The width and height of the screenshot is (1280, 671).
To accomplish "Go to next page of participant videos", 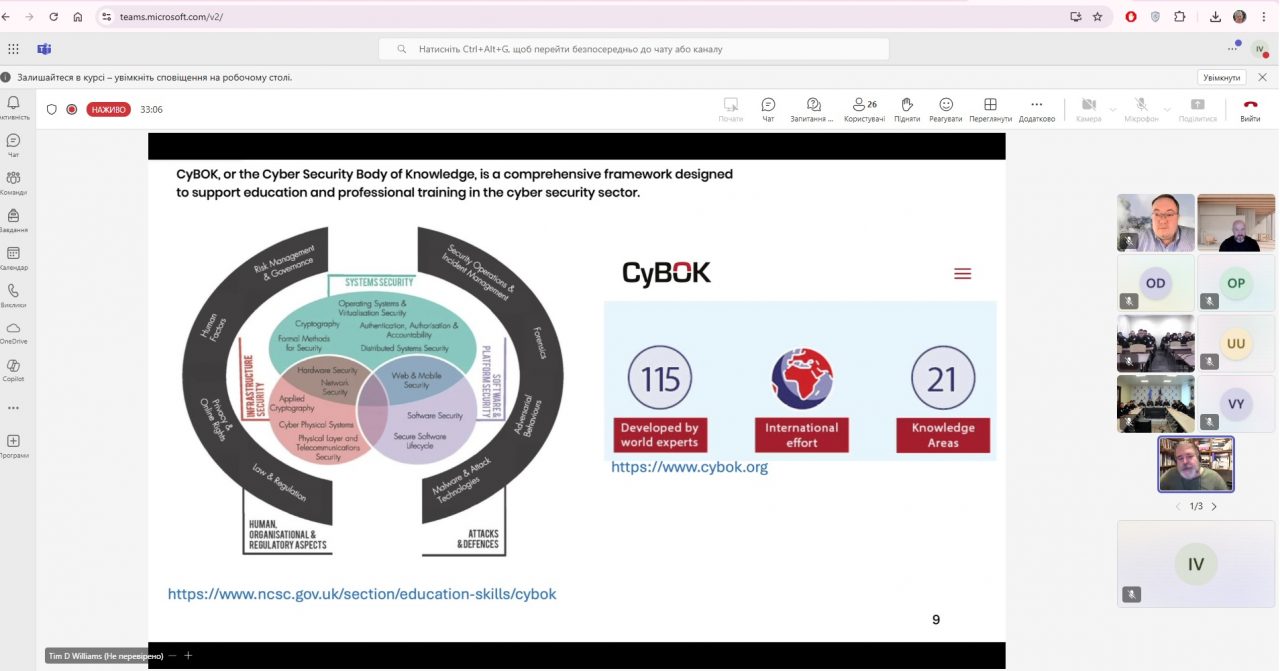I will pyautogui.click(x=1214, y=507).
